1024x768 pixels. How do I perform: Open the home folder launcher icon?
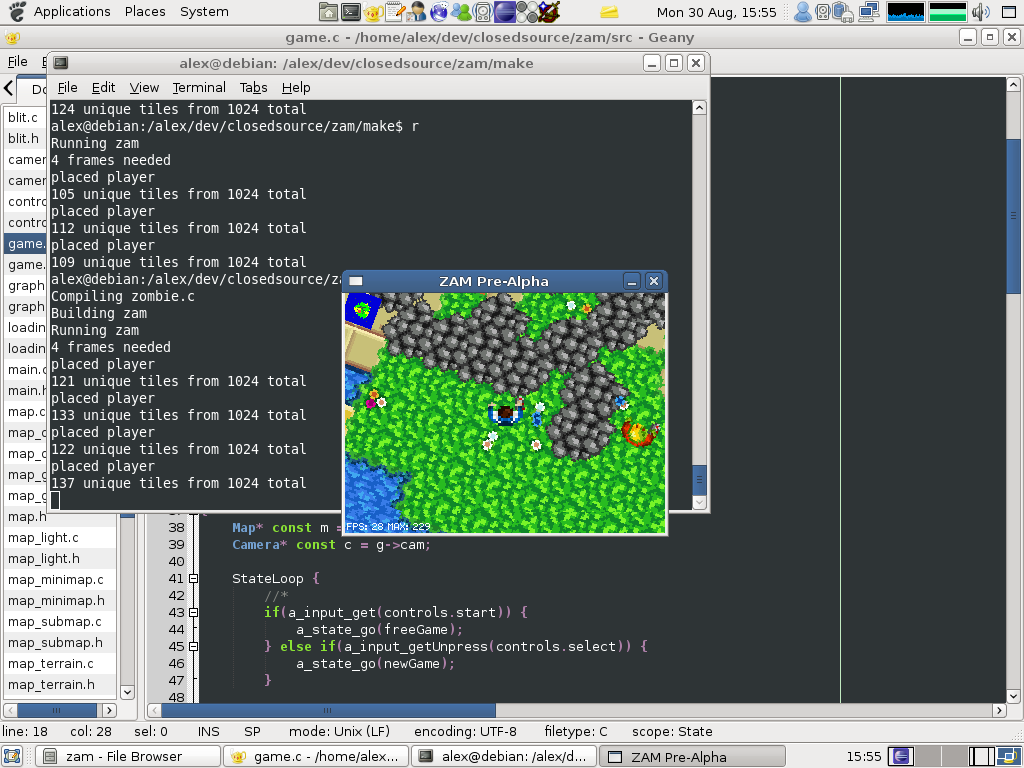[328, 12]
